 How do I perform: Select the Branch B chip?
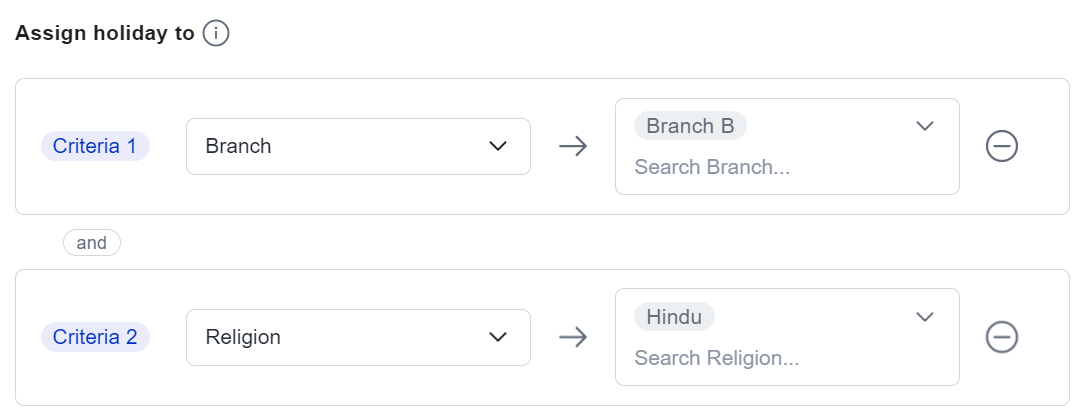tap(690, 126)
